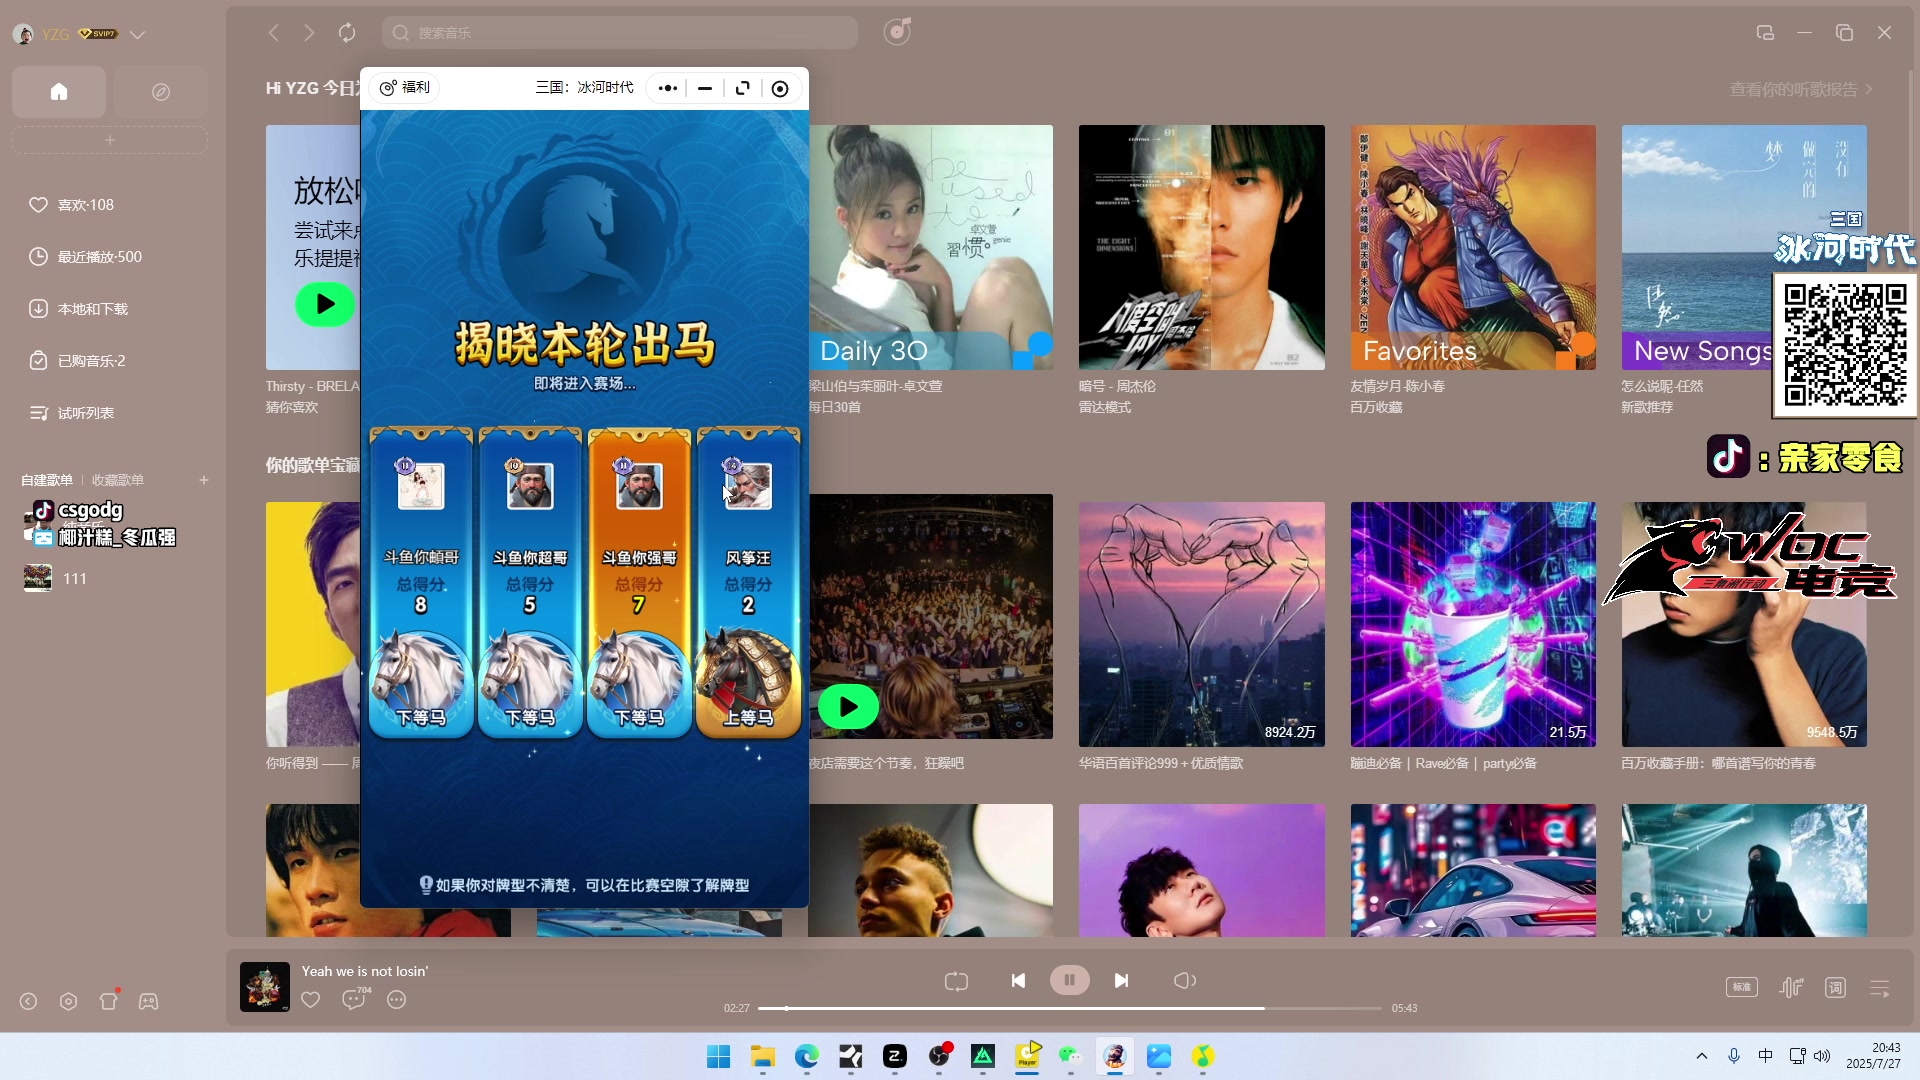Open playlist named 111
Image resolution: width=1920 pixels, height=1080 pixels.
click(x=75, y=579)
